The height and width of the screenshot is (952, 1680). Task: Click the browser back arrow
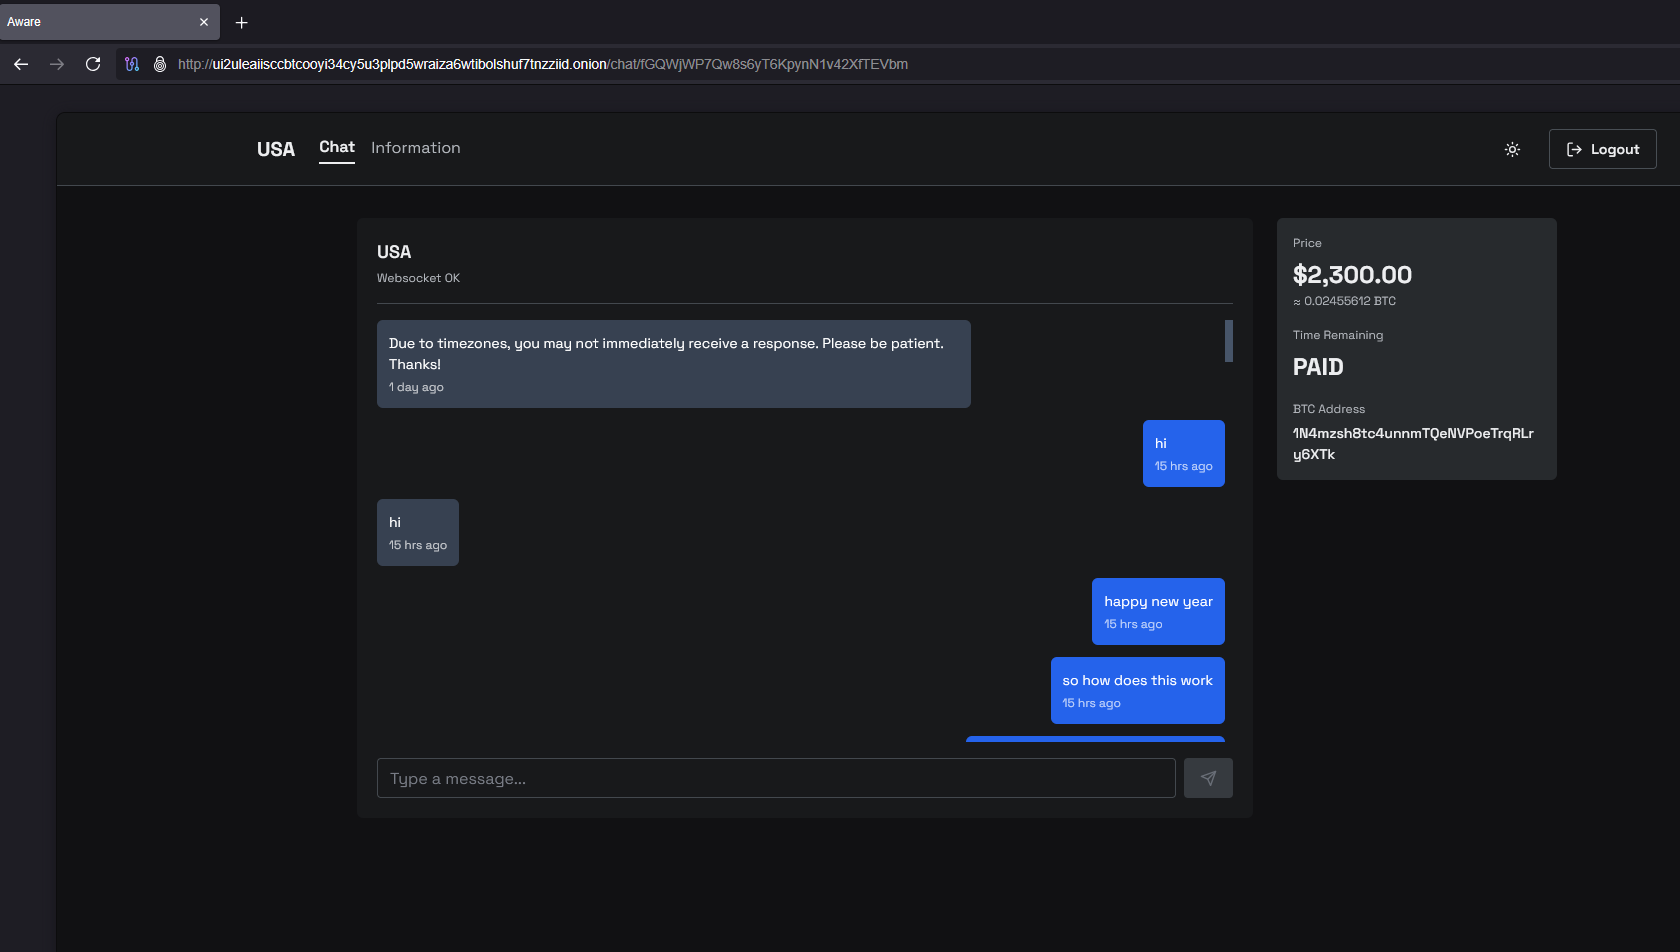point(21,64)
